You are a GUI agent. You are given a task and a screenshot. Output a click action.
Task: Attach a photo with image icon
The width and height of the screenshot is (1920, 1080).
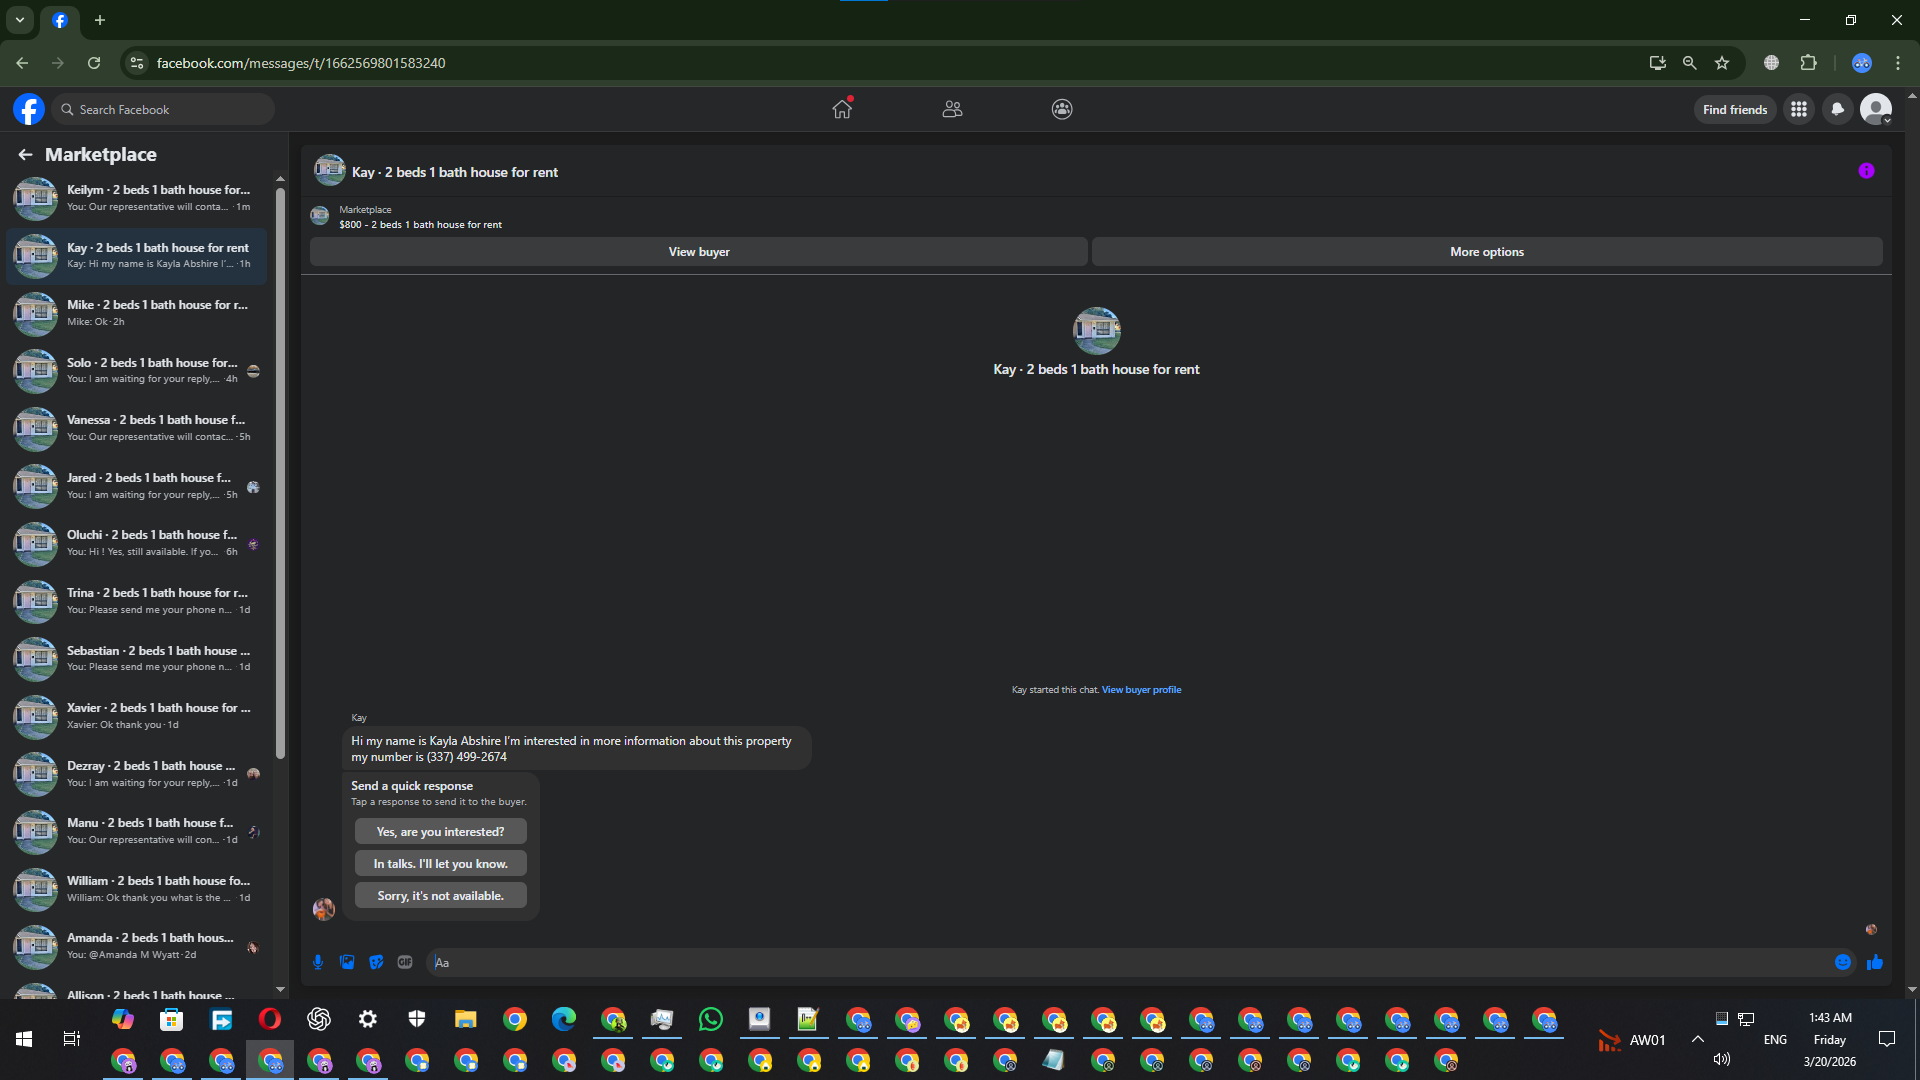[x=347, y=962]
